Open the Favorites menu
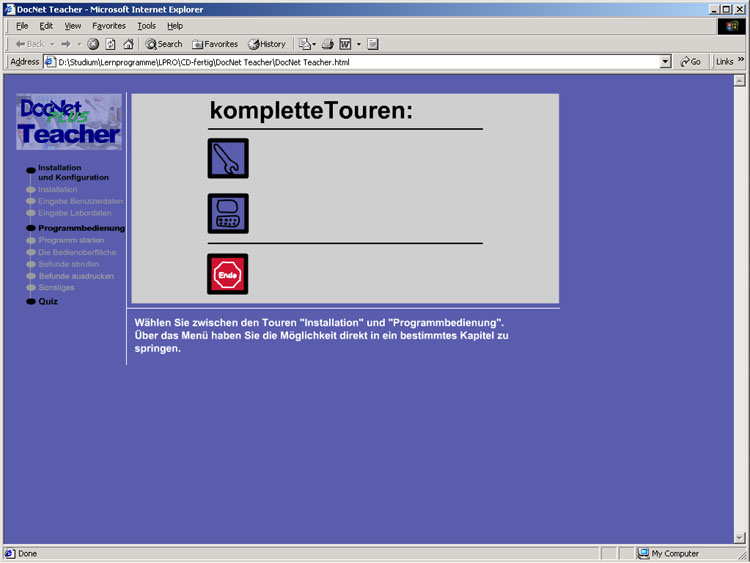Viewport: 750px width, 563px height. tap(109, 26)
